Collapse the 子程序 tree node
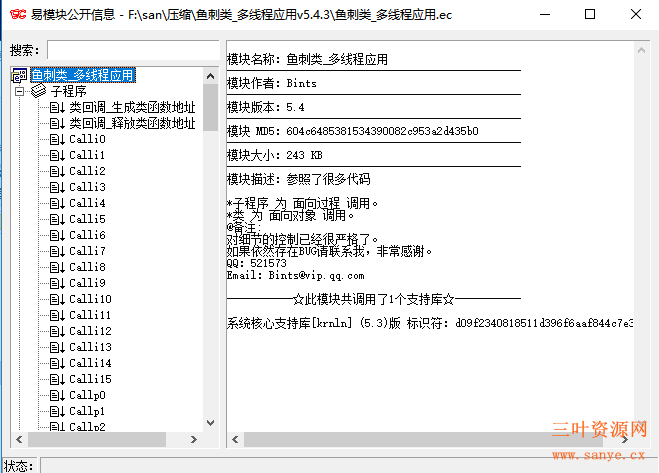Image resolution: width=659 pixels, height=473 pixels. pyautogui.click(x=19, y=91)
